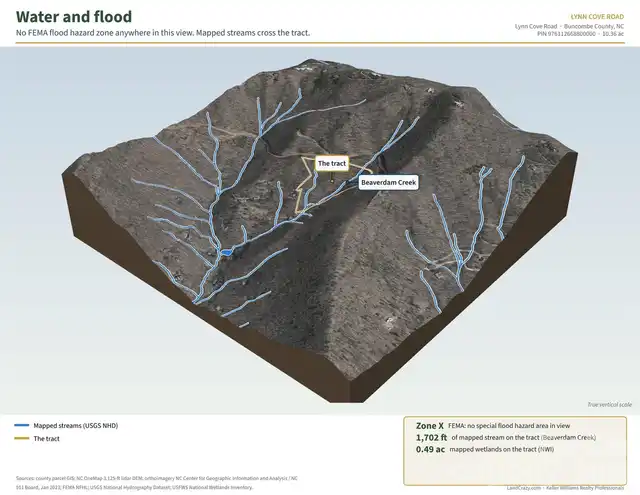640x495 pixels.
Task: Click the "True vertical scale" note
Action: click(x=609, y=404)
